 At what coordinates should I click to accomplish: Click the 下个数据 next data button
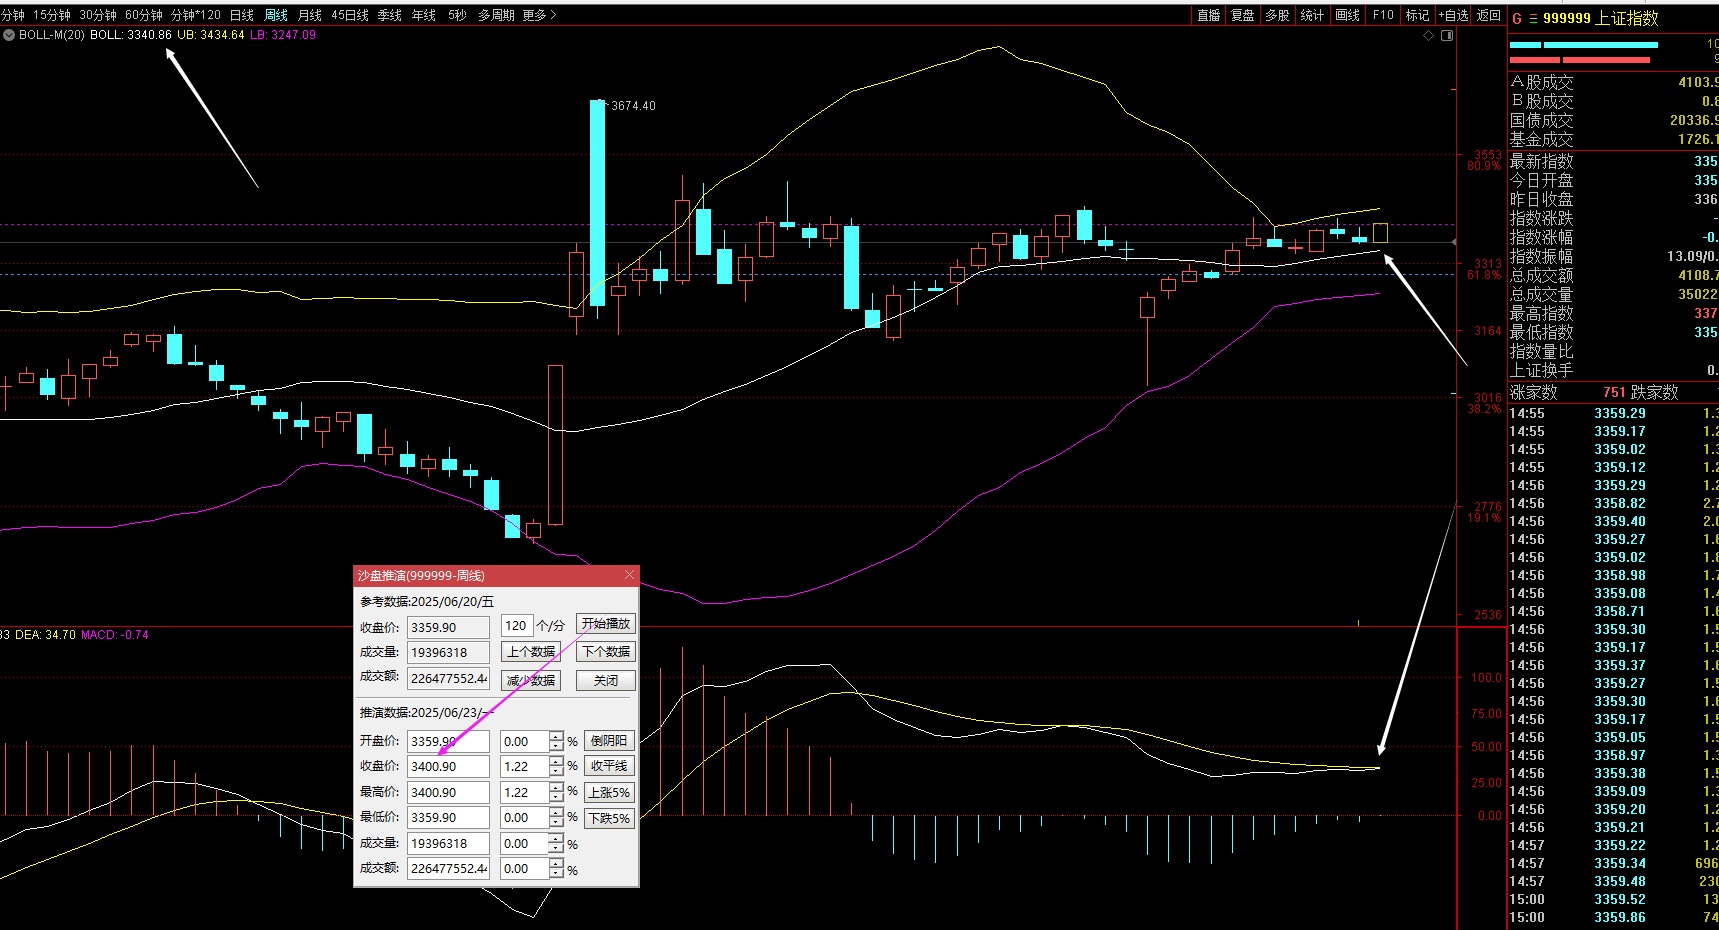point(606,652)
